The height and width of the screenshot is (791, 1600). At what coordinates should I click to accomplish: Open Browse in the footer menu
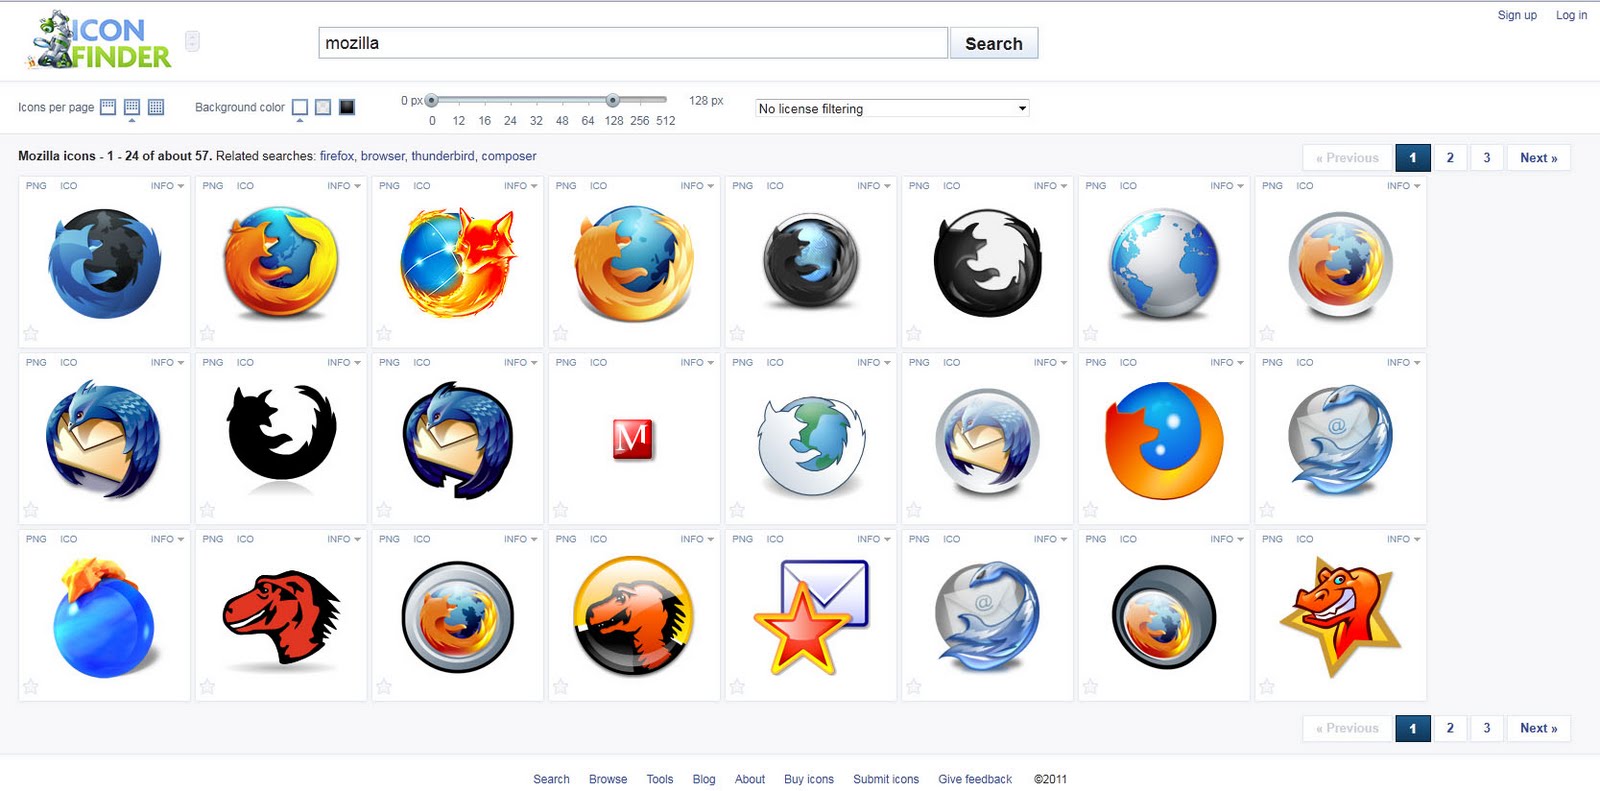coord(608,779)
